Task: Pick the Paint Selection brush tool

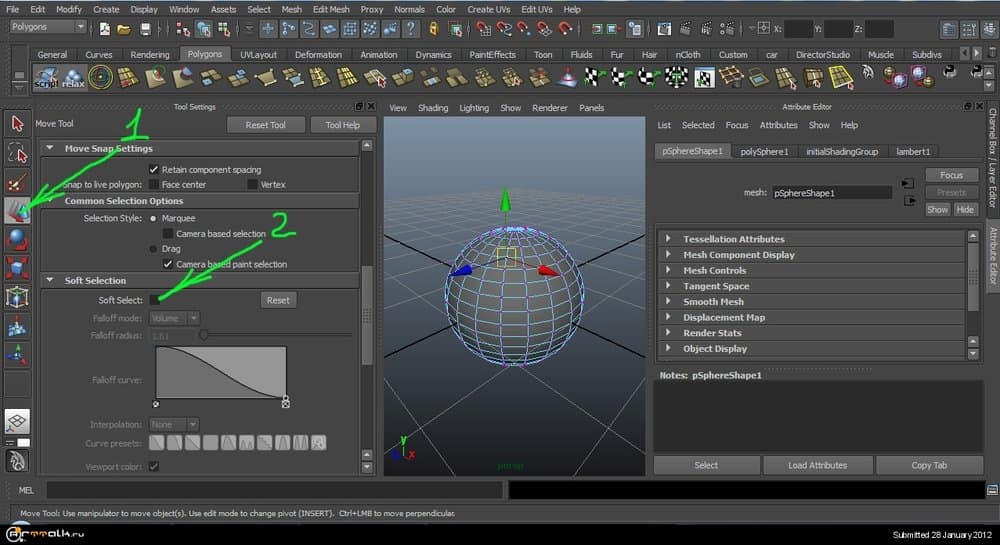Action: pyautogui.click(x=17, y=182)
